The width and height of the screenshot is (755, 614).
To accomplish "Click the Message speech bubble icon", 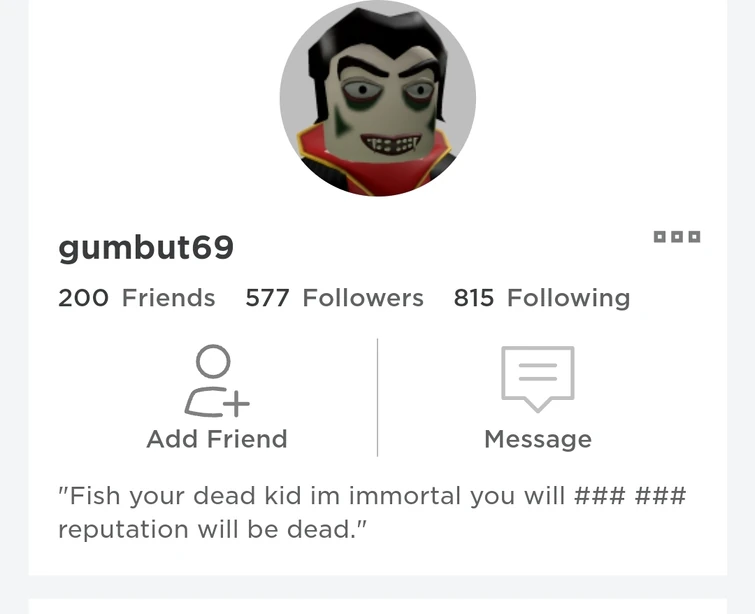I will point(538,379).
